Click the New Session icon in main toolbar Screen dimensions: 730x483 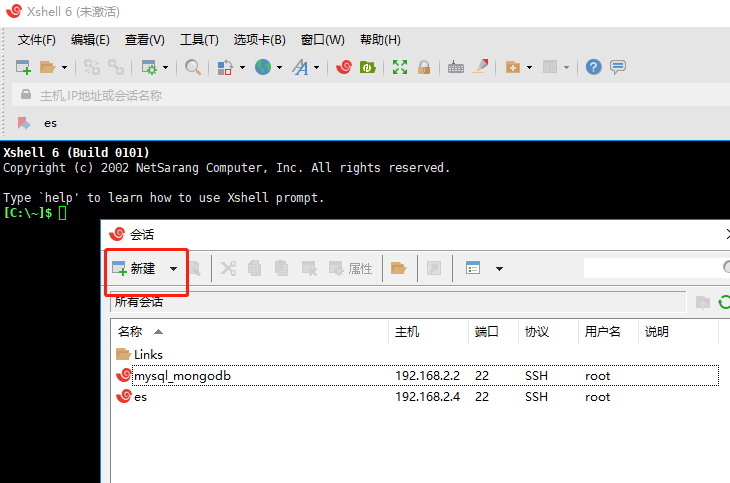(x=23, y=67)
